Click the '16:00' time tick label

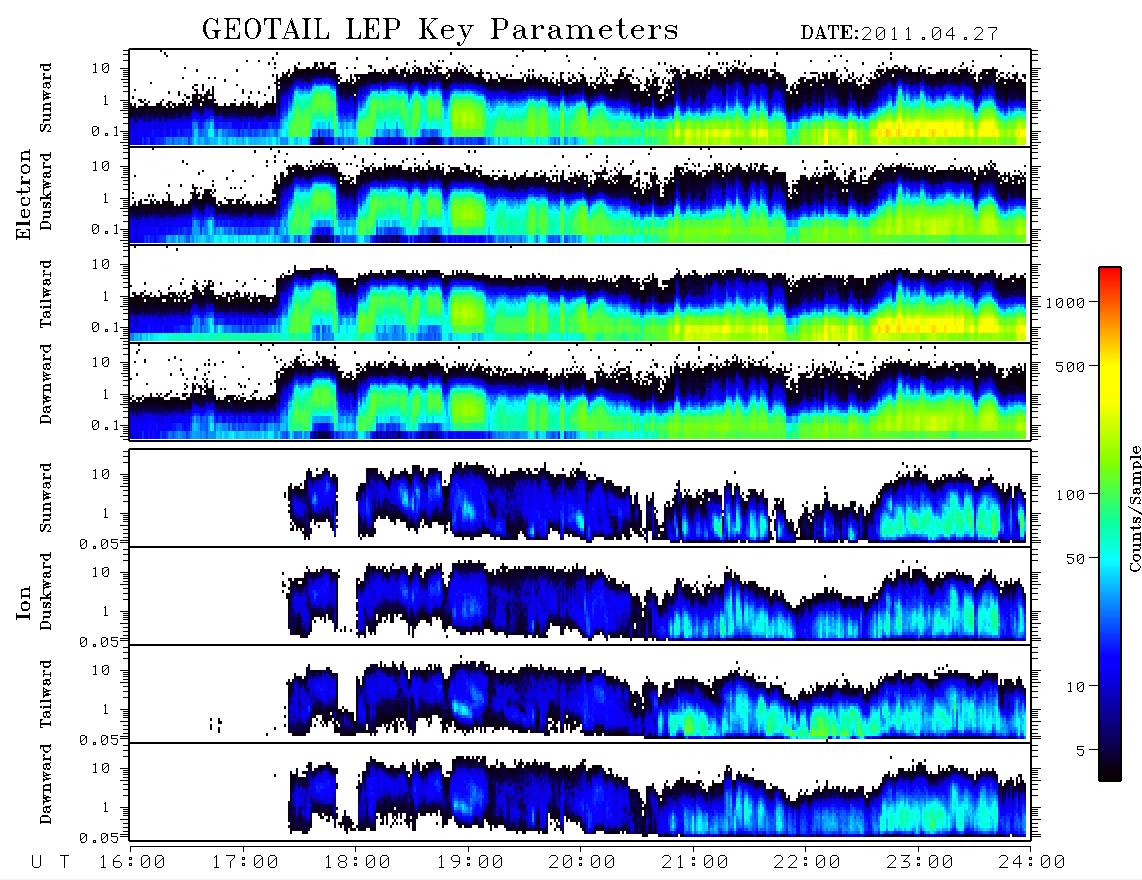[133, 862]
